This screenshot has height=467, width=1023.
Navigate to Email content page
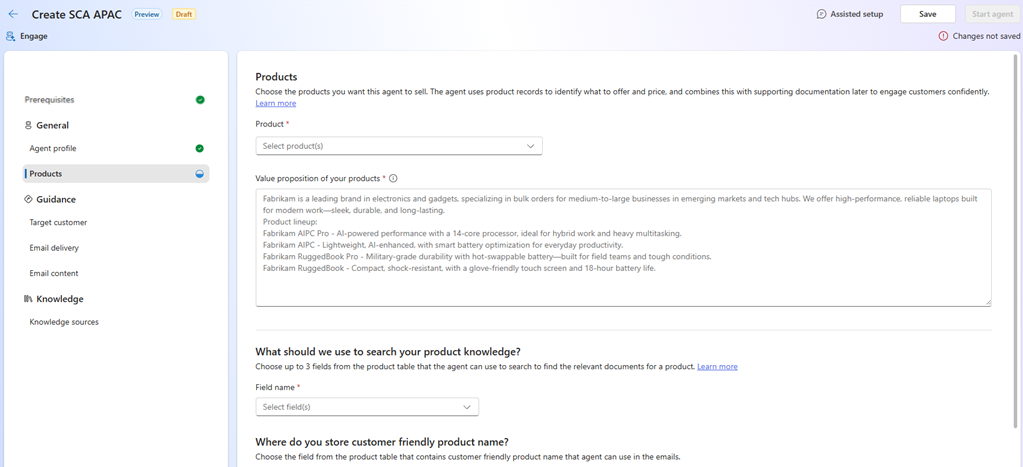(x=54, y=273)
